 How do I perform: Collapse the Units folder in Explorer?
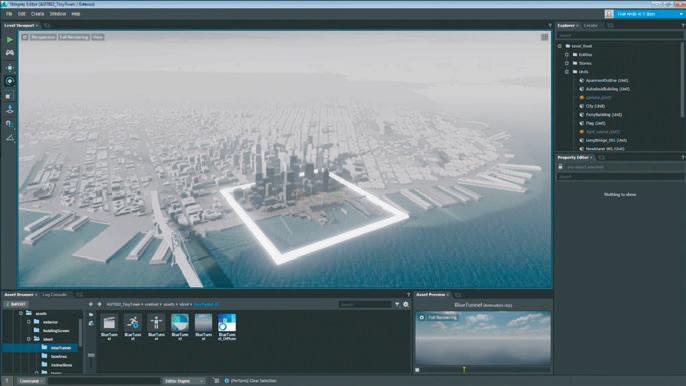coord(567,72)
